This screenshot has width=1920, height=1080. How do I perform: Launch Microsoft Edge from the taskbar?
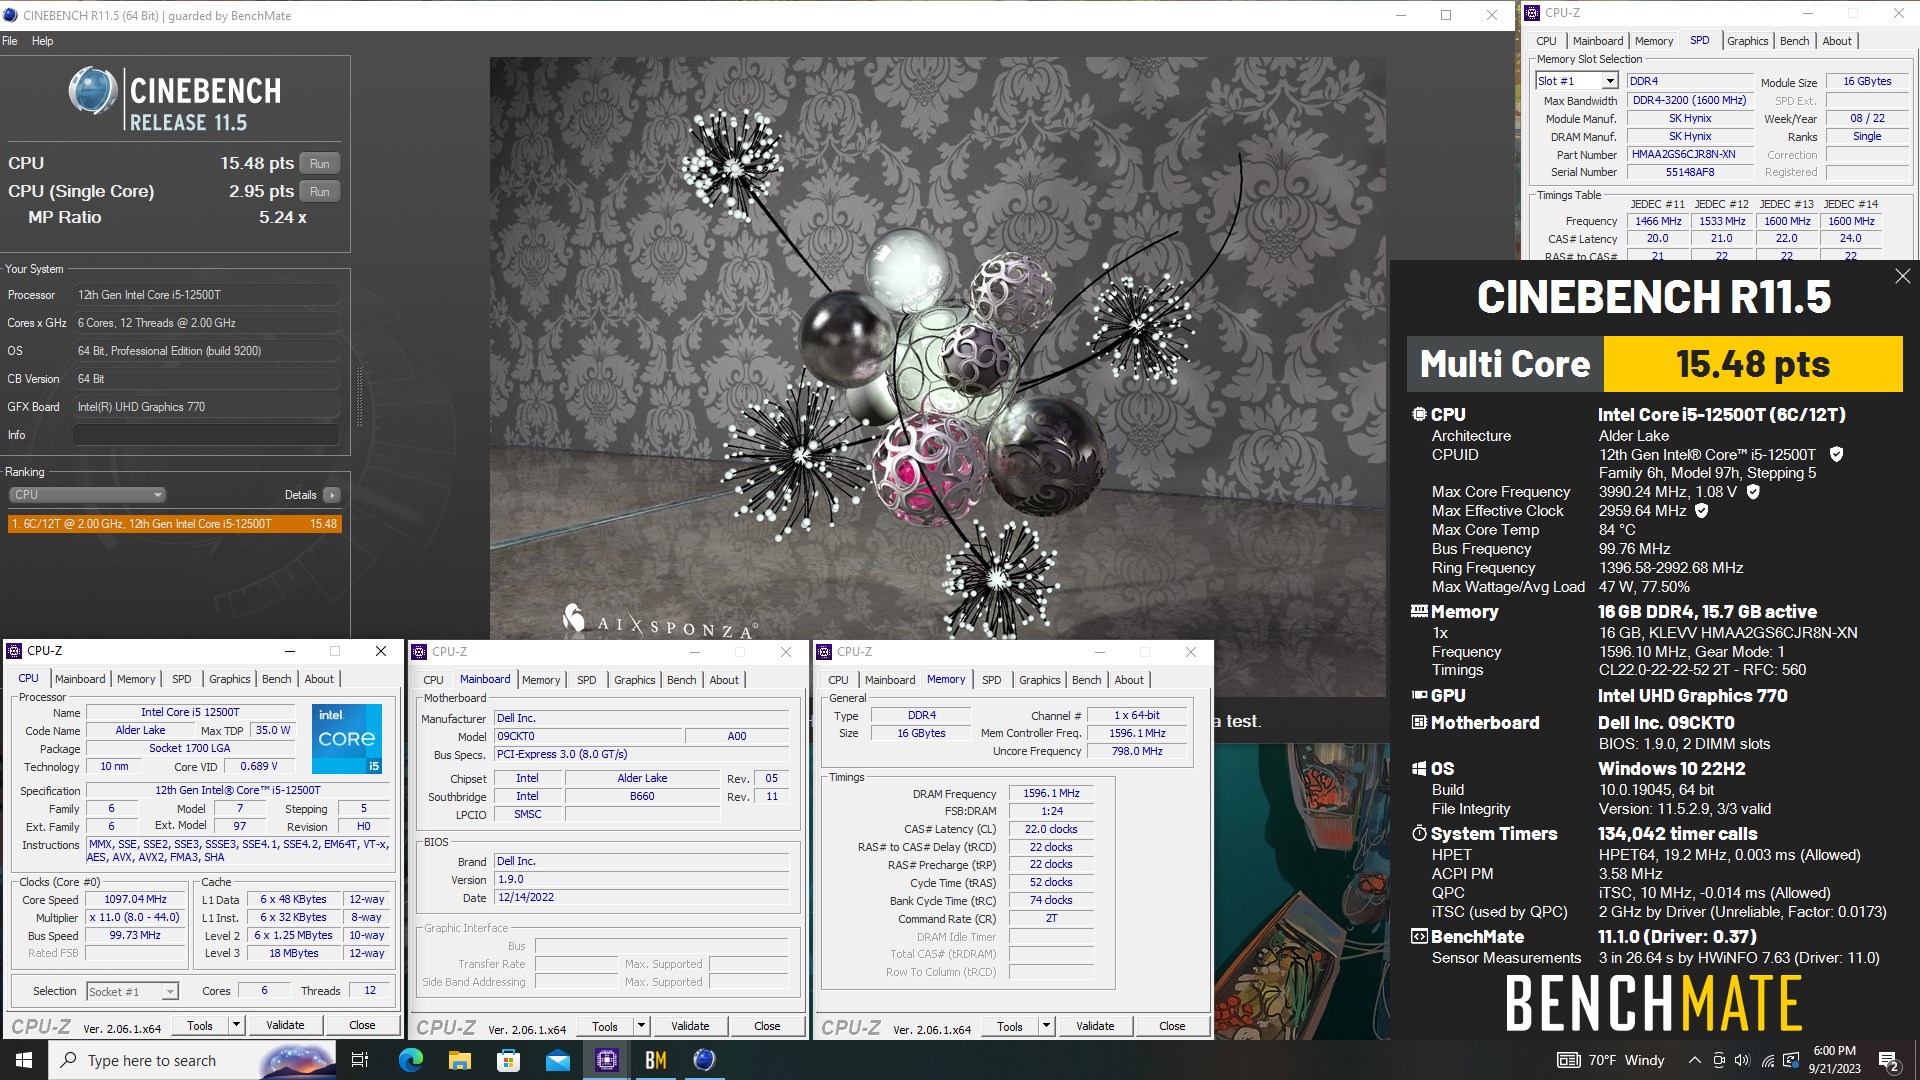(x=411, y=1060)
